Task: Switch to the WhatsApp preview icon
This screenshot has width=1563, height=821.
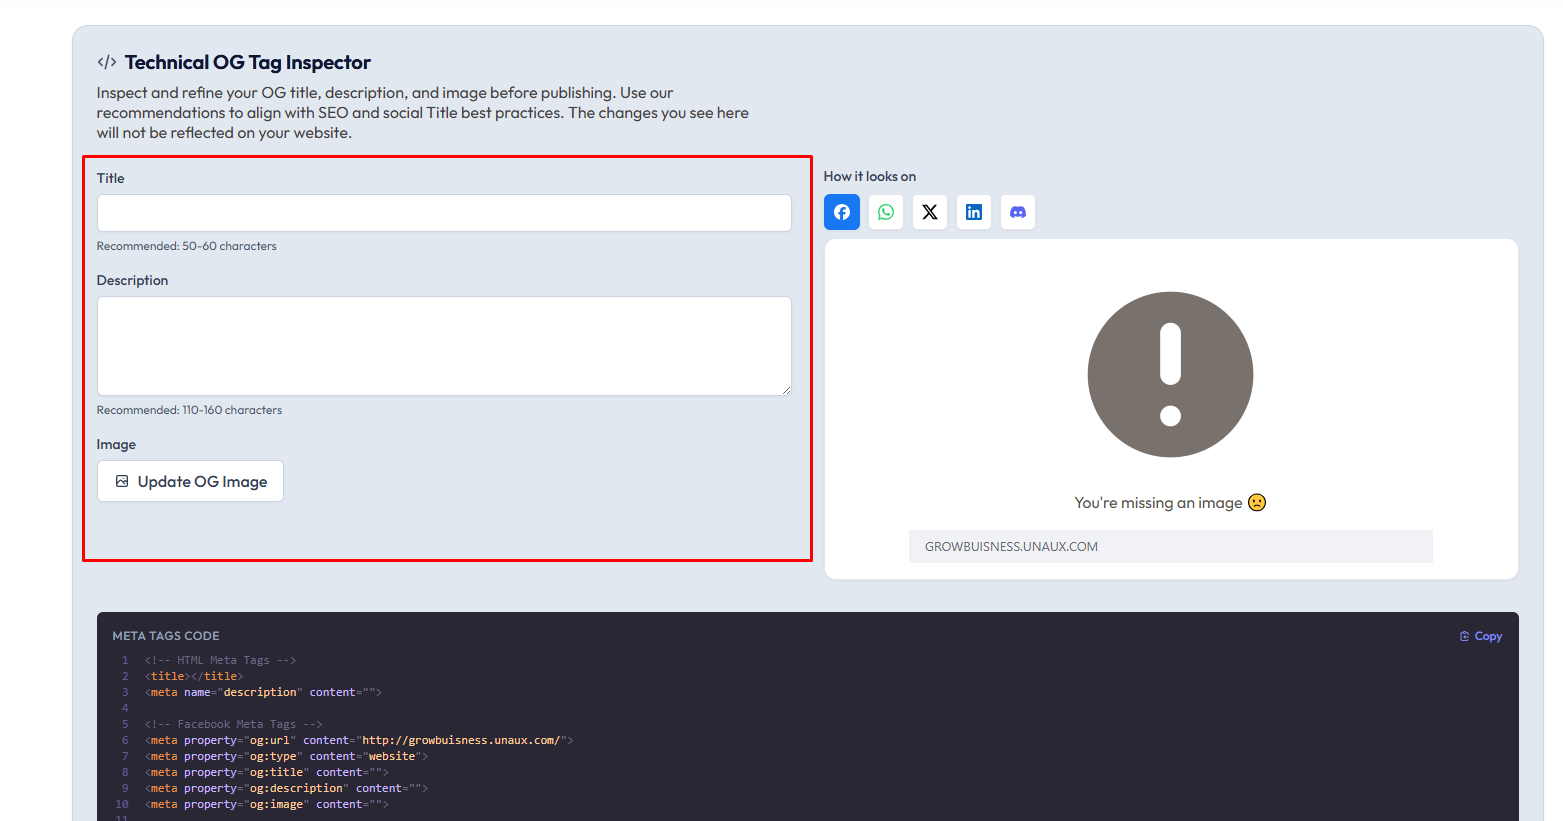Action: tap(886, 212)
